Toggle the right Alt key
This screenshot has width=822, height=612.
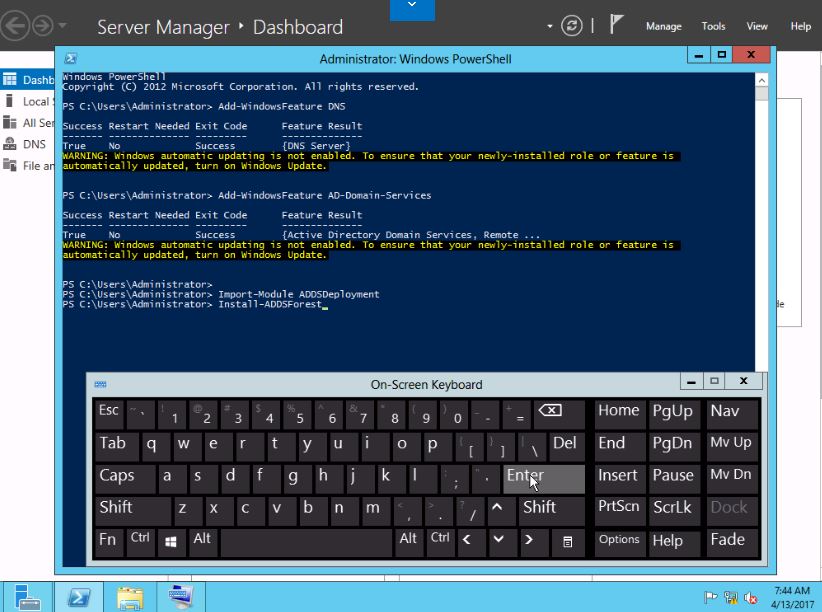(408, 542)
